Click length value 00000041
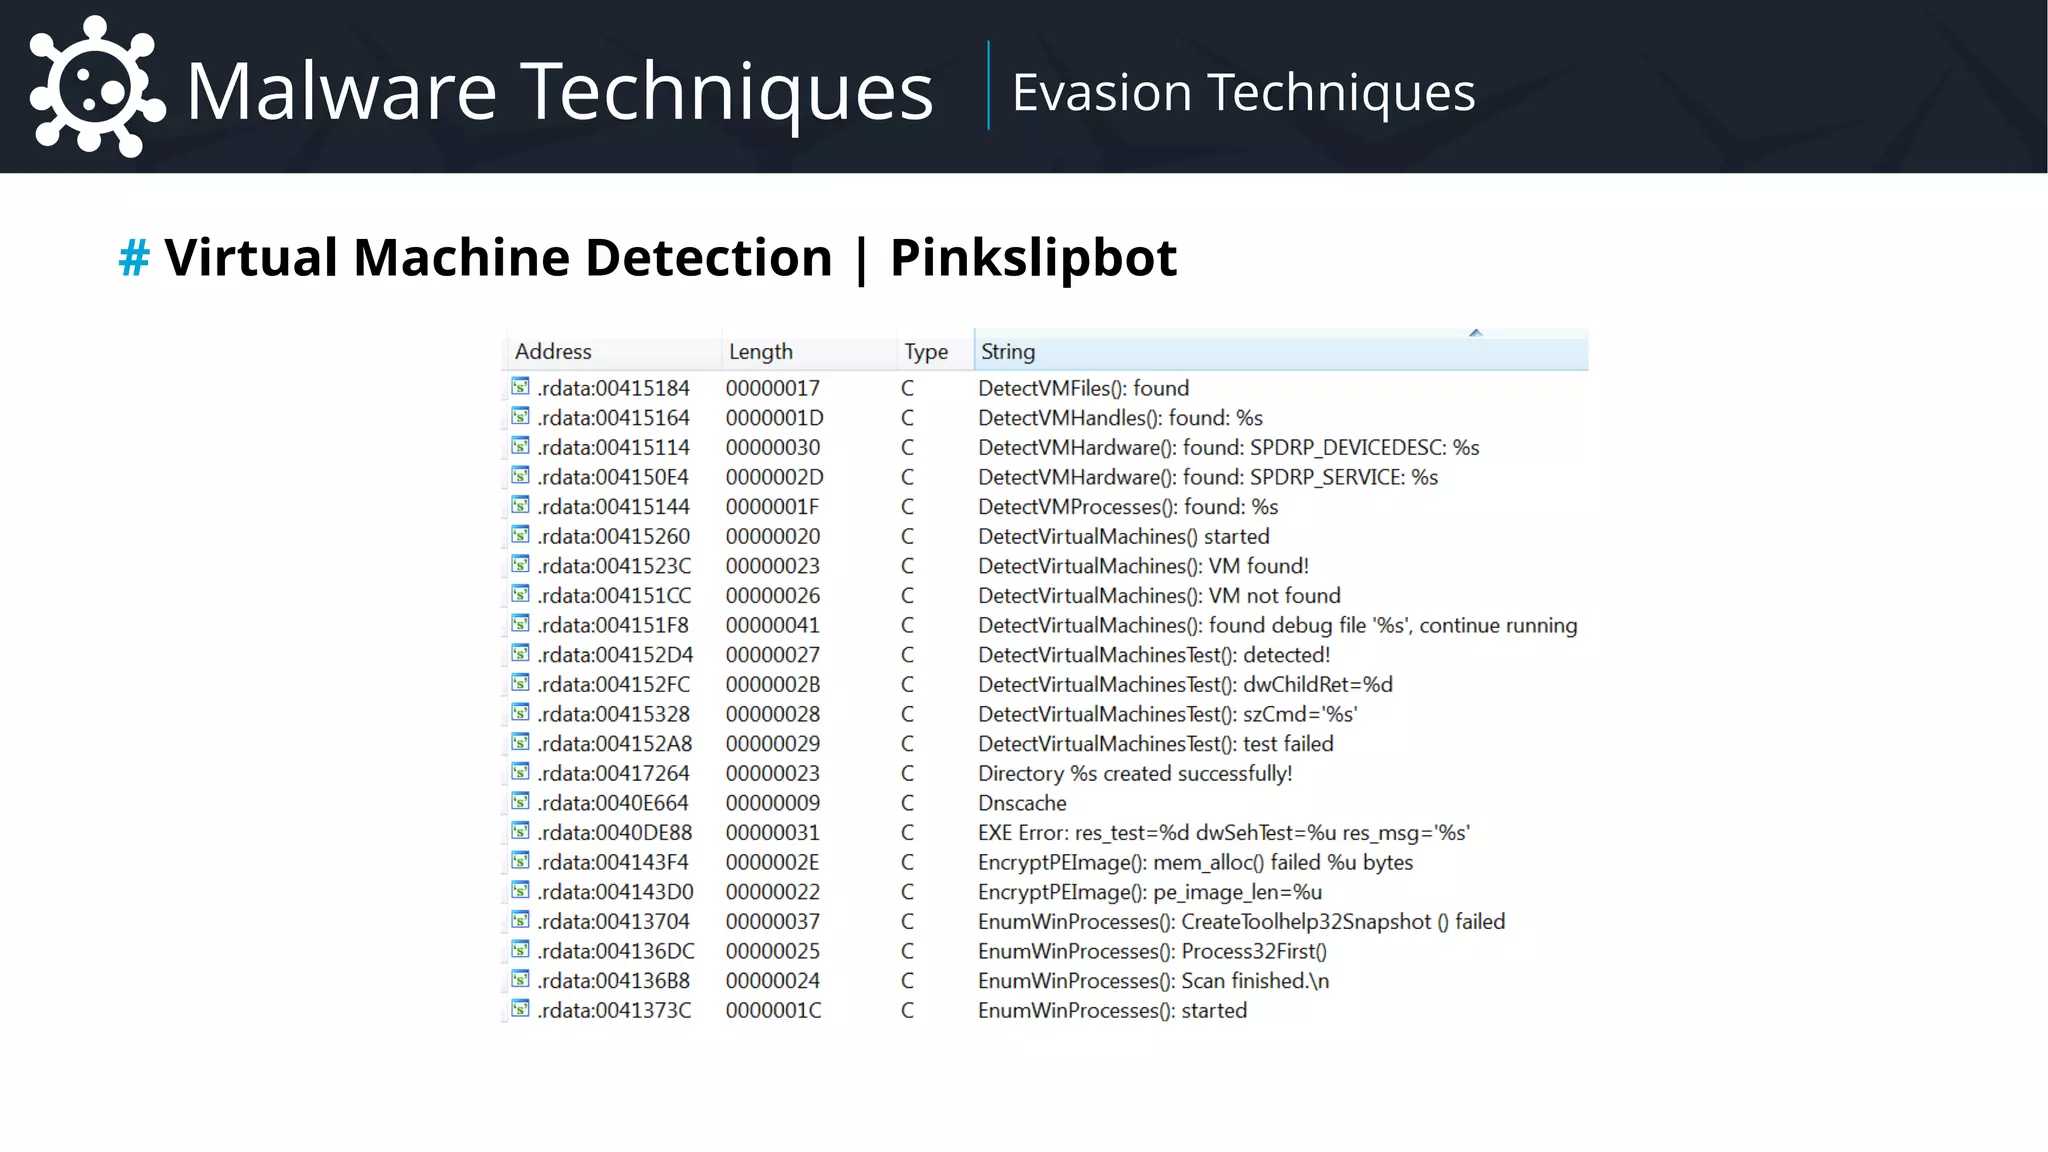This screenshot has height=1152, width=2048. 773,625
